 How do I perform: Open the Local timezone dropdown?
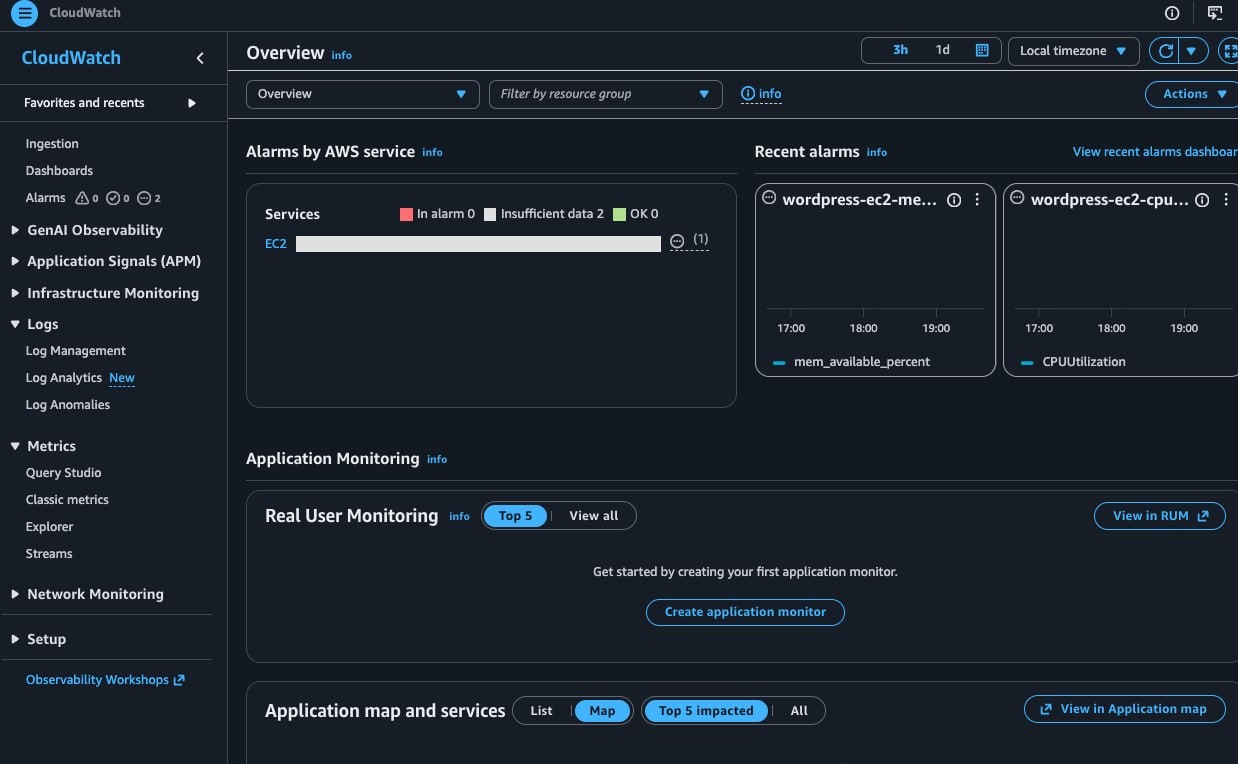click(x=1073, y=51)
